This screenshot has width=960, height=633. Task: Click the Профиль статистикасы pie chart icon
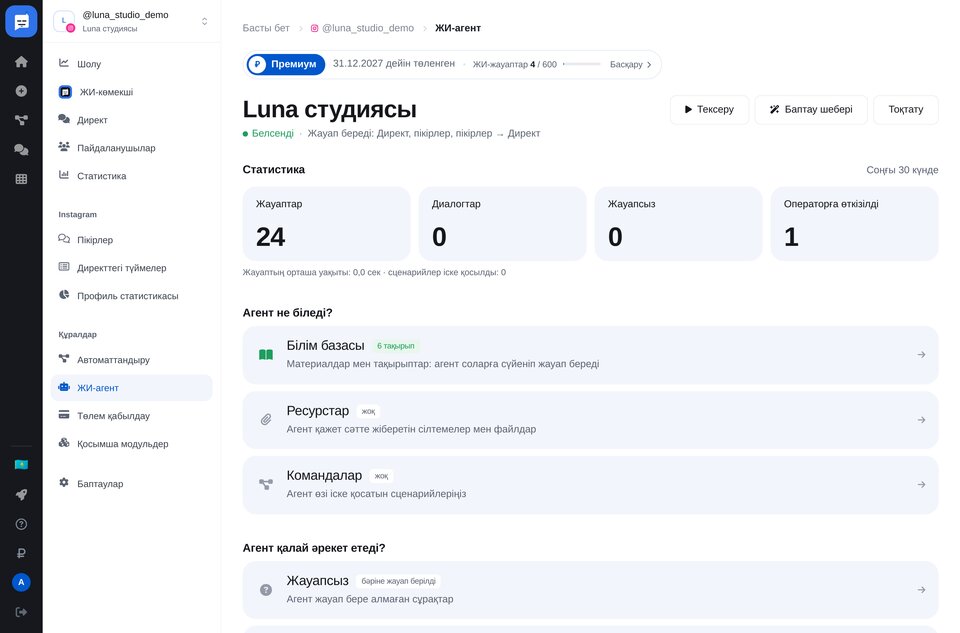click(64, 295)
